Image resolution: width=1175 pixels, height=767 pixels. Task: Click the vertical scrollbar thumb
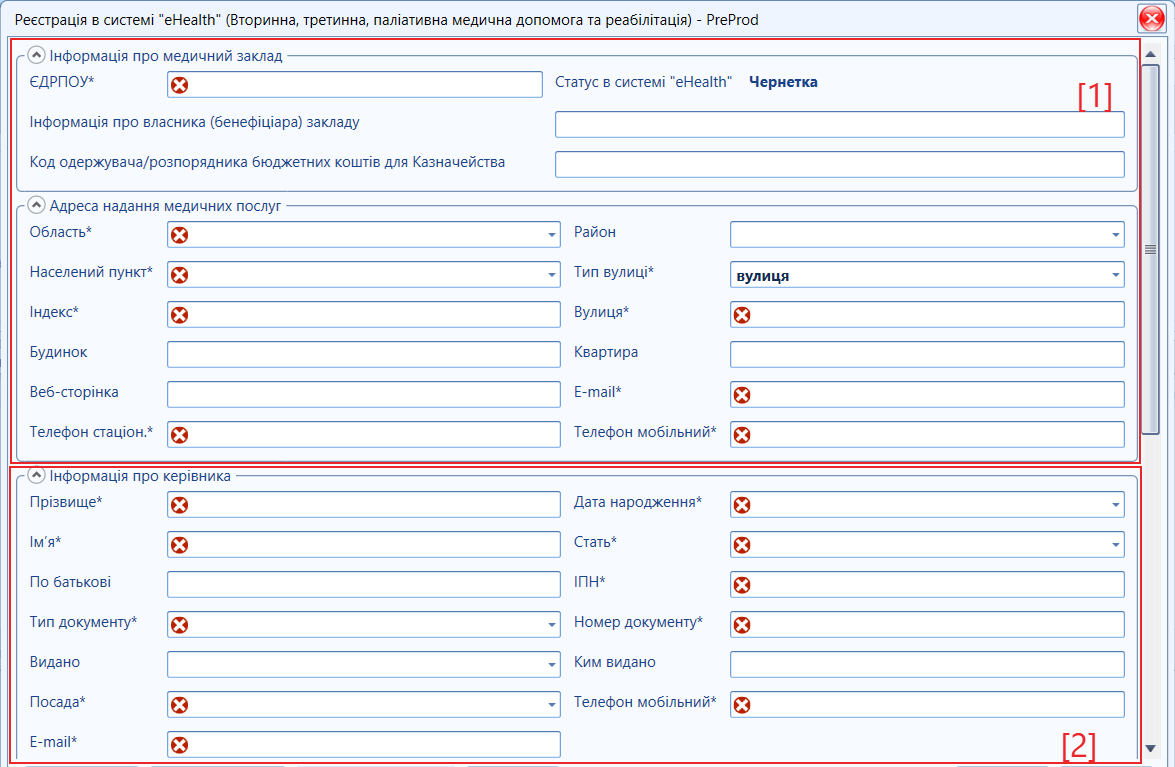tap(1150, 249)
